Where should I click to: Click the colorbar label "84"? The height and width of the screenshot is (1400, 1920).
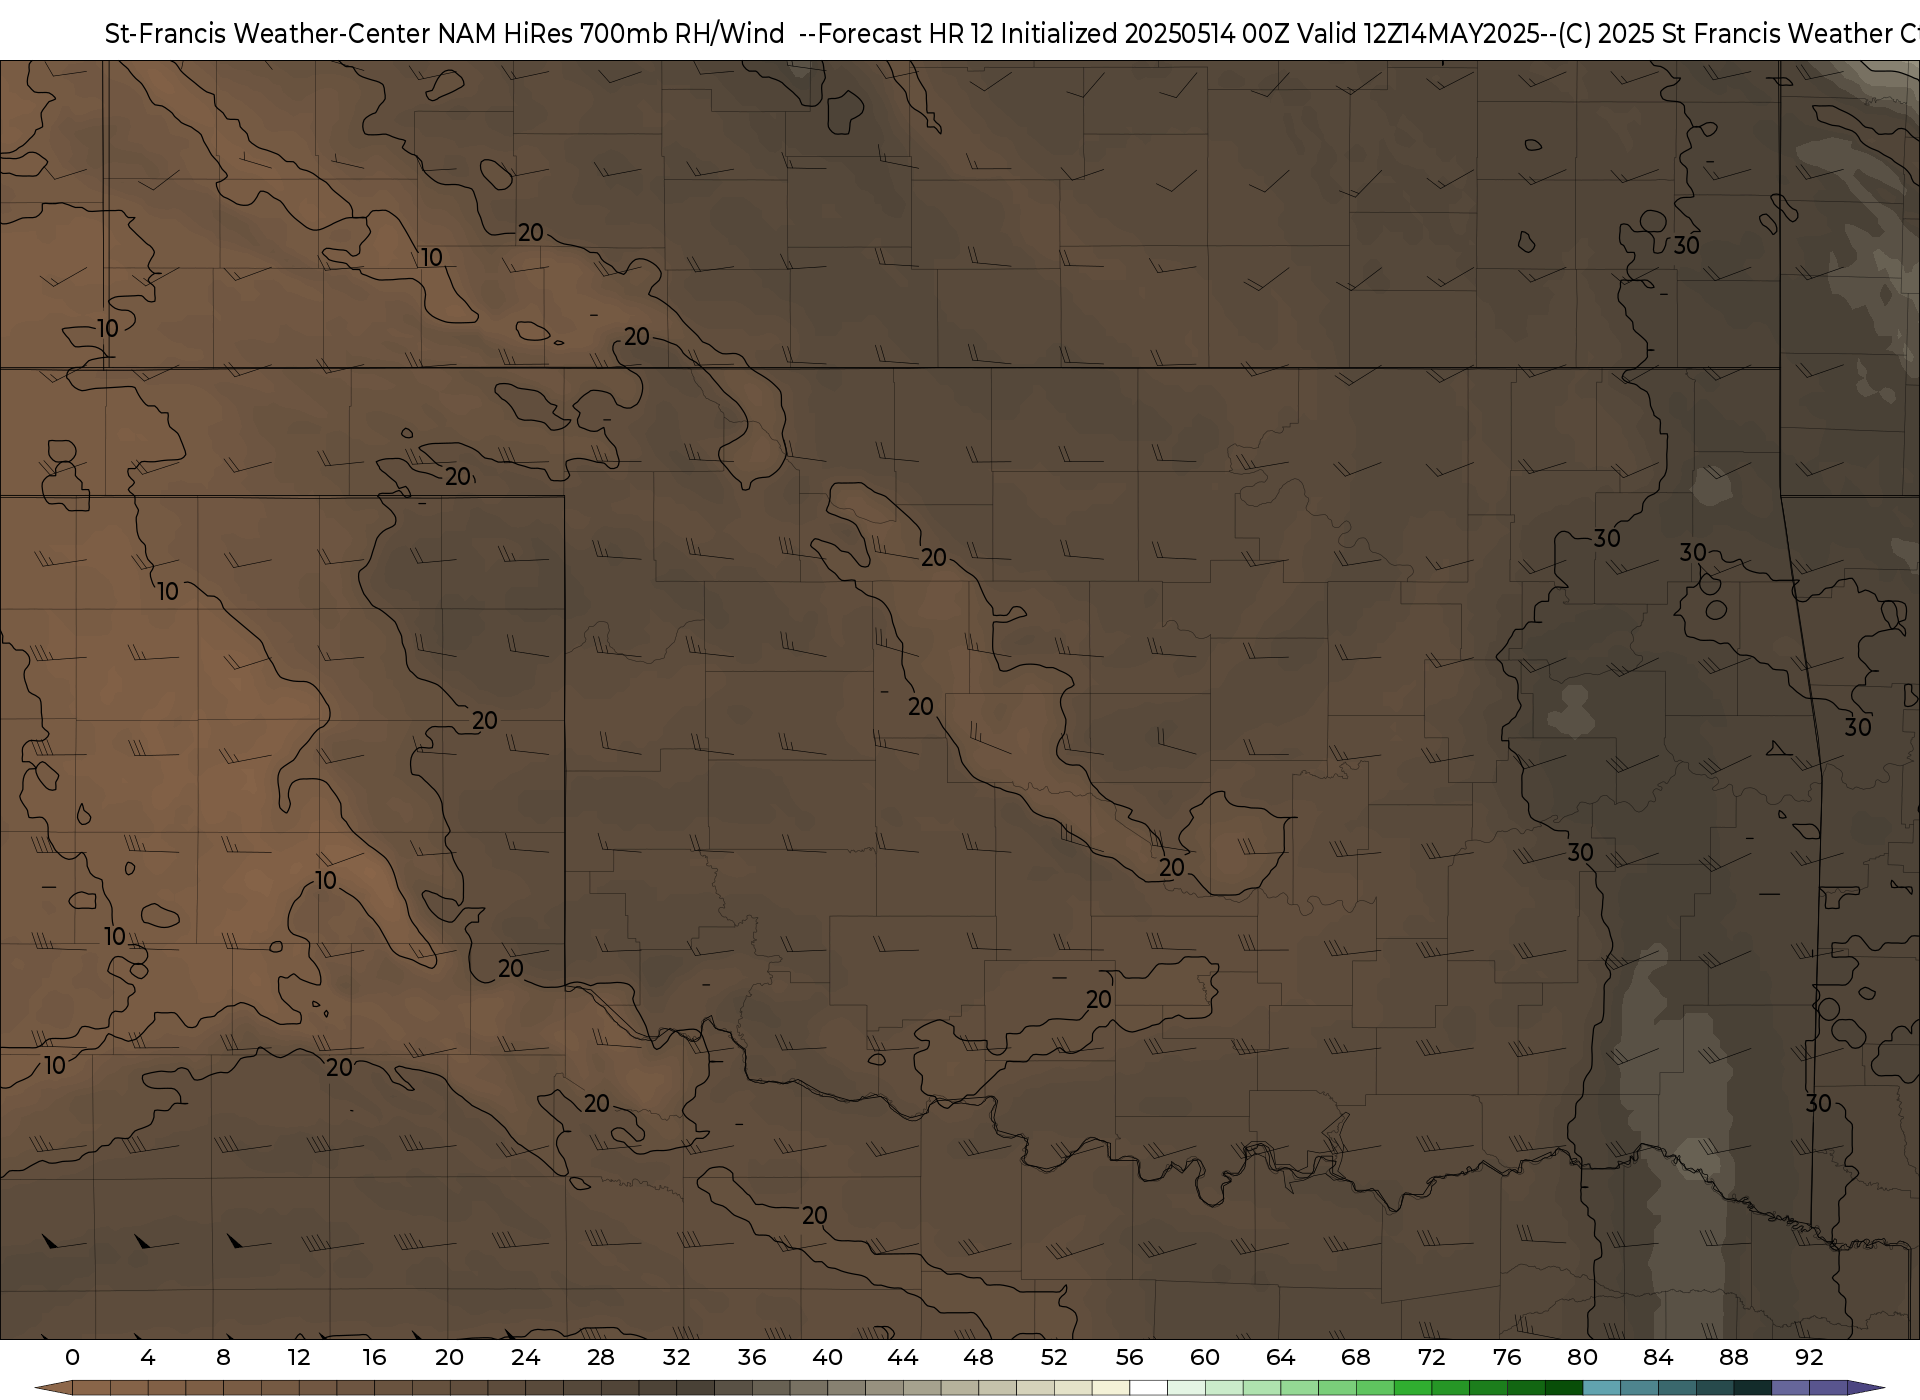pyautogui.click(x=1657, y=1357)
